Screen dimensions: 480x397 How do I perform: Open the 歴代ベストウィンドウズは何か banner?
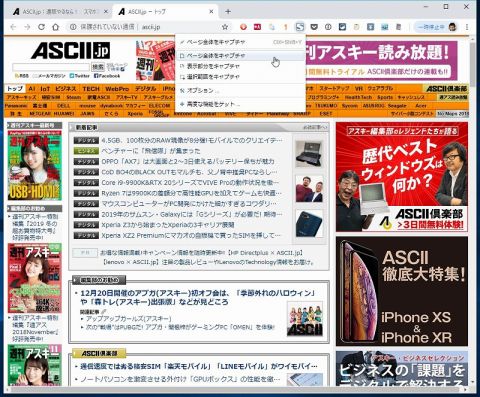click(402, 177)
